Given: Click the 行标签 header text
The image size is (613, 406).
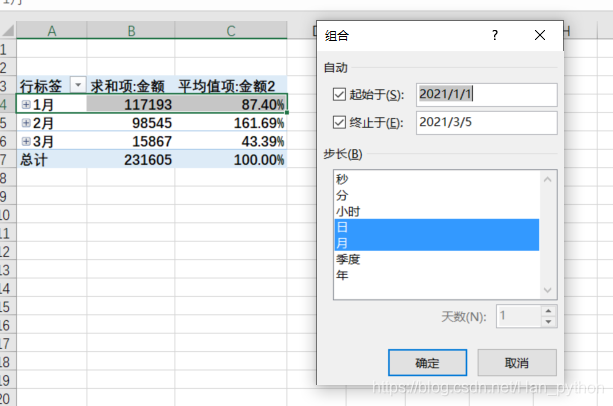Looking at the screenshot, I should coord(41,86).
